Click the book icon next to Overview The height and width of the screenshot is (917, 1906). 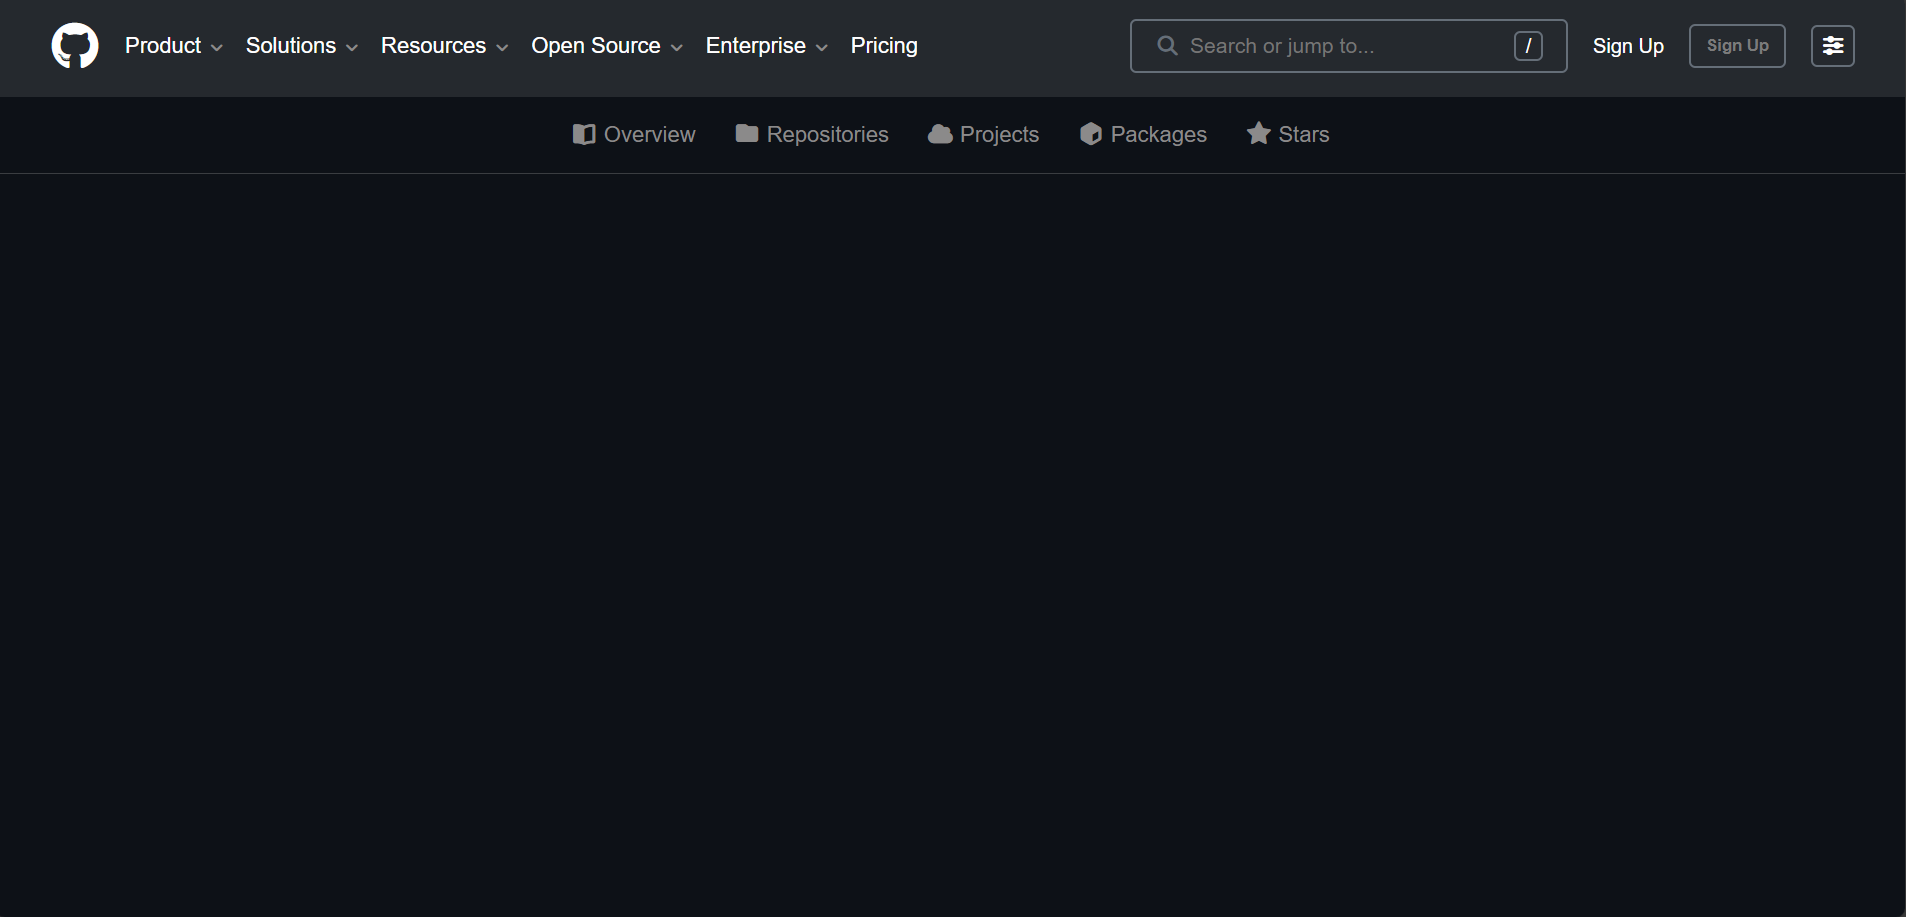coord(584,133)
